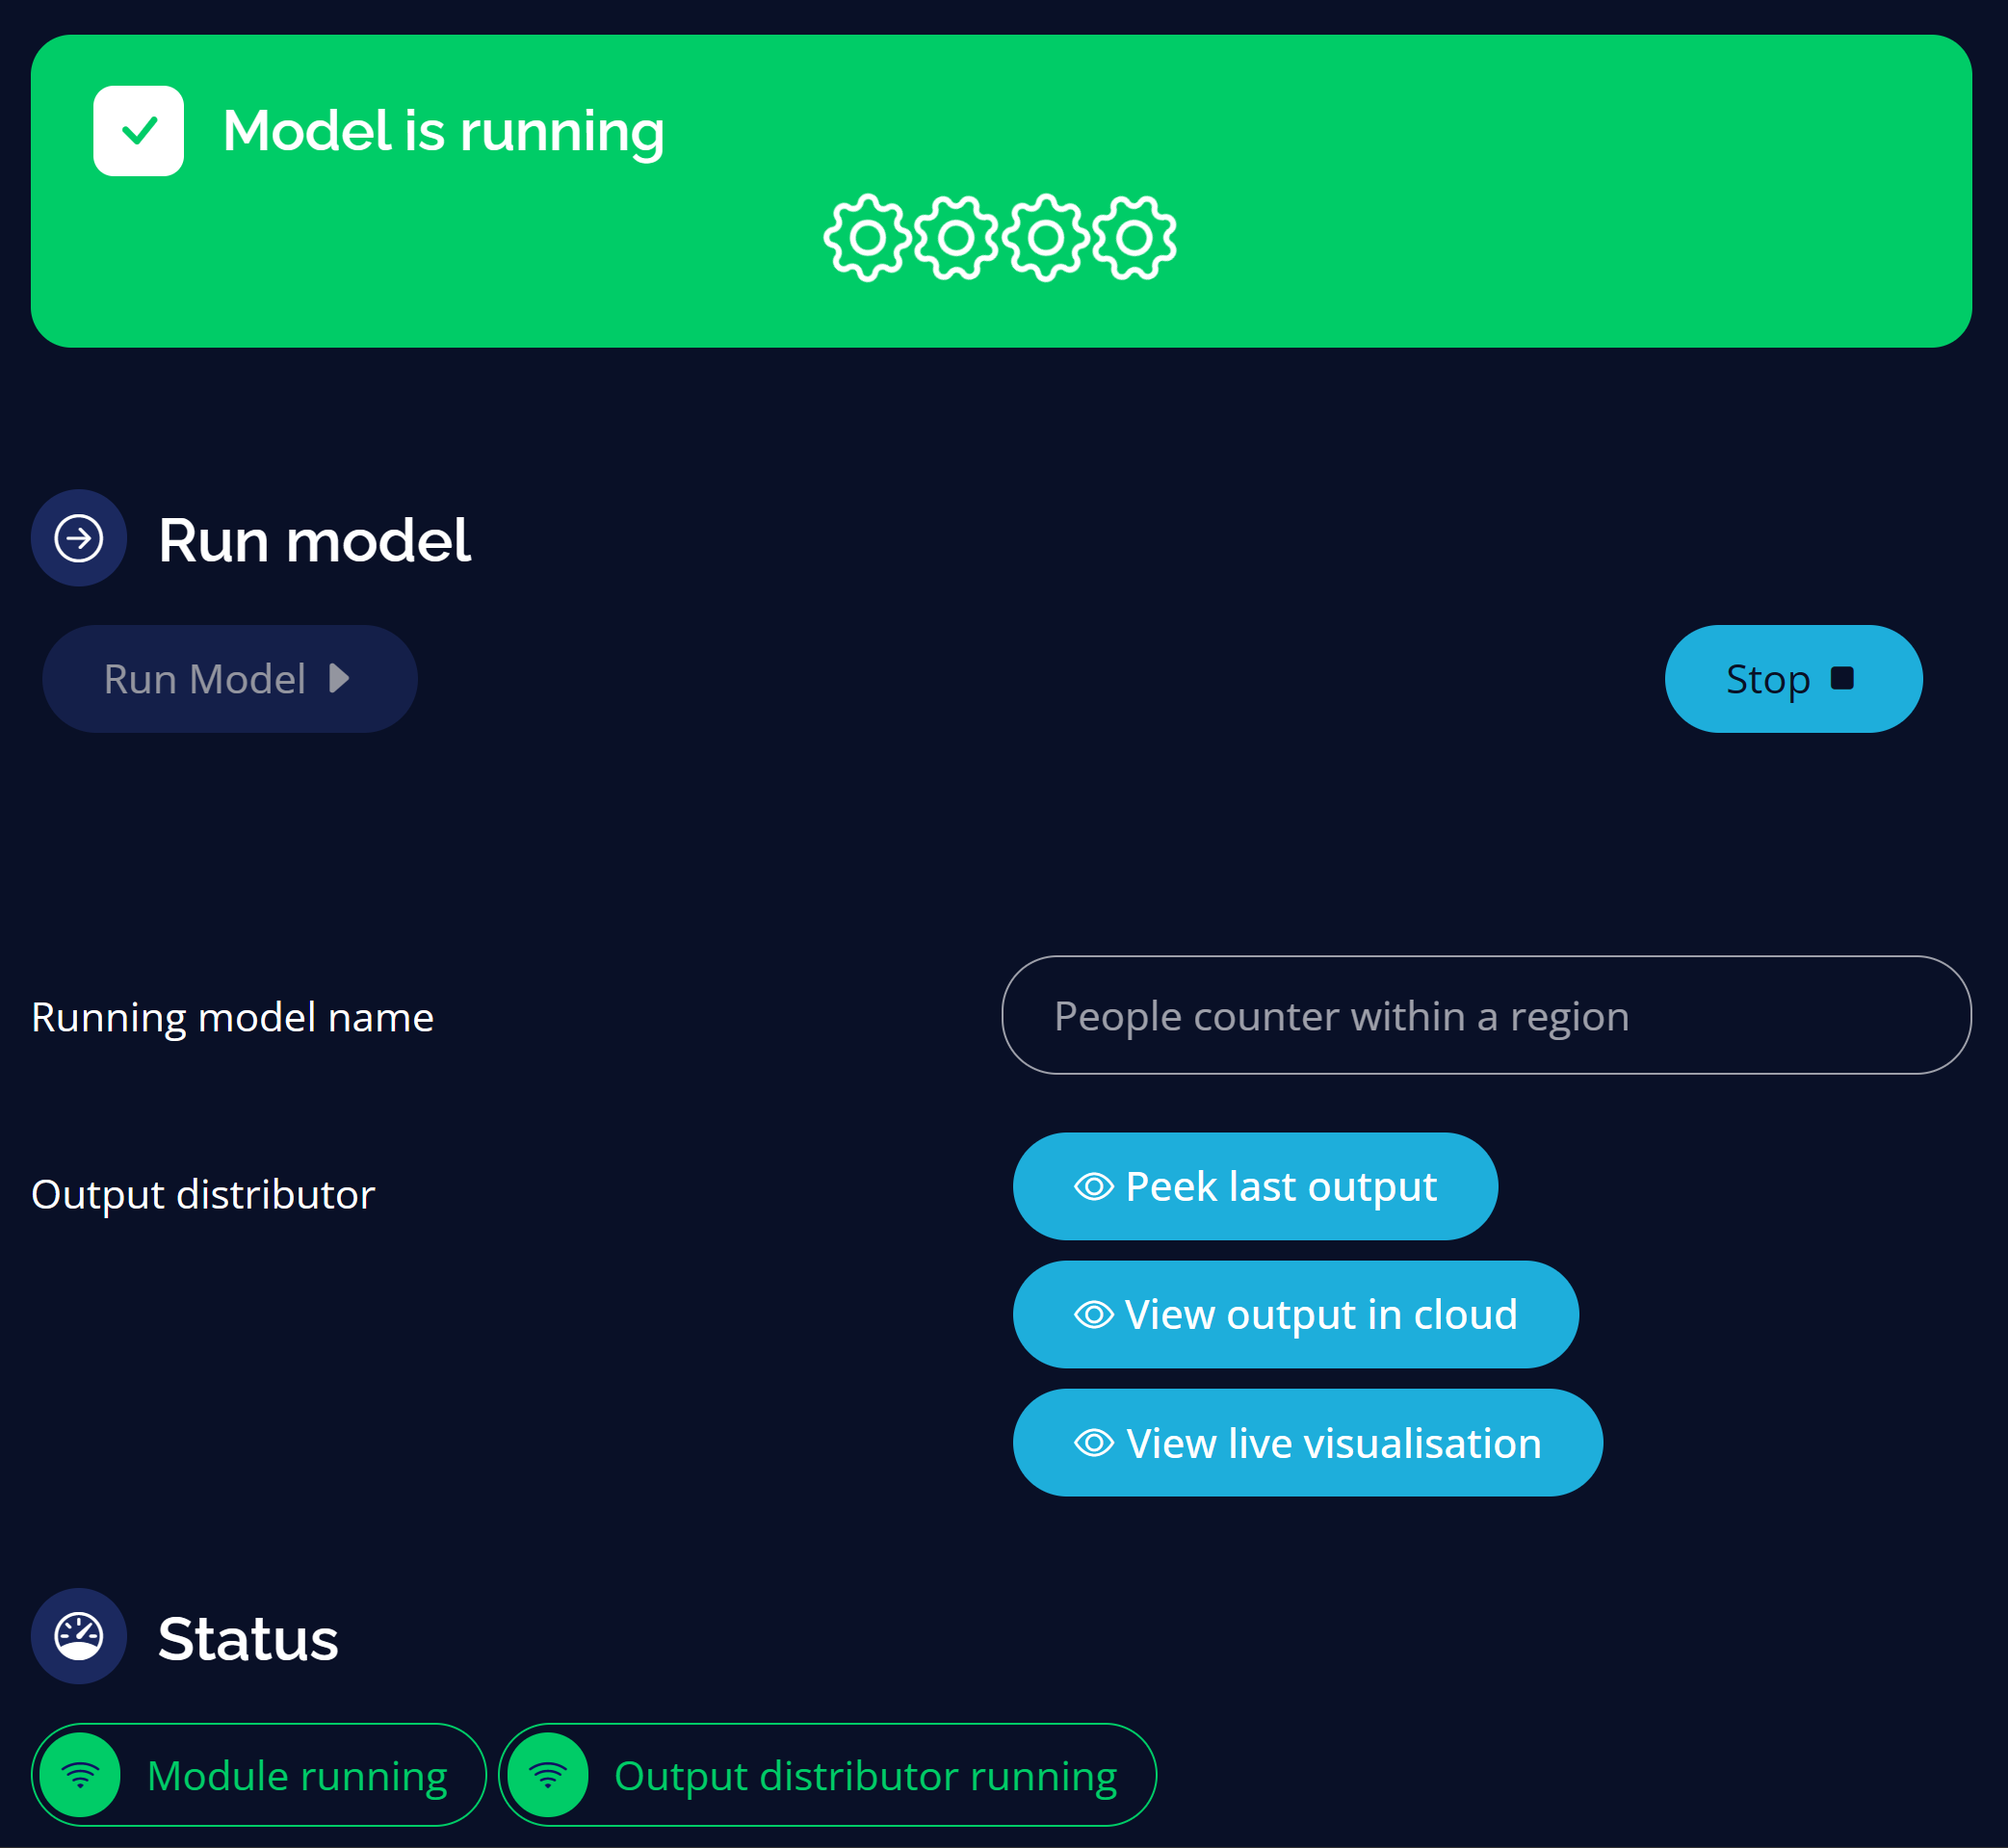
Task: Click the Status section heading
Action: click(248, 1638)
